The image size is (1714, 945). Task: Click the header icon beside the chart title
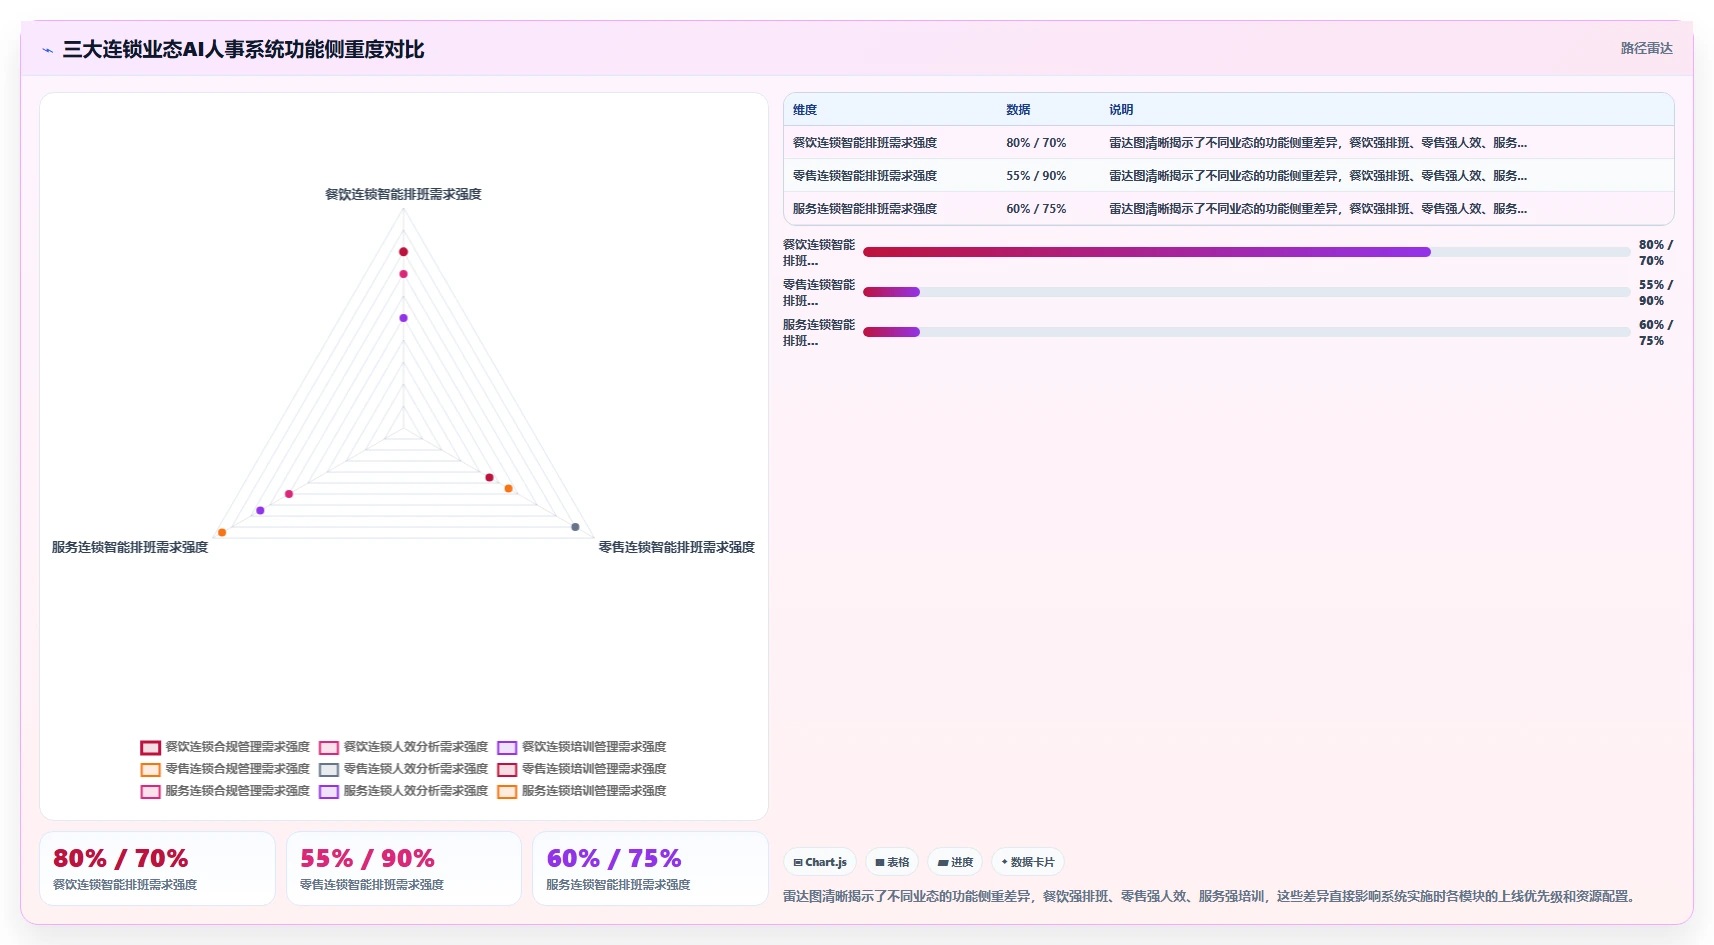pos(47,50)
